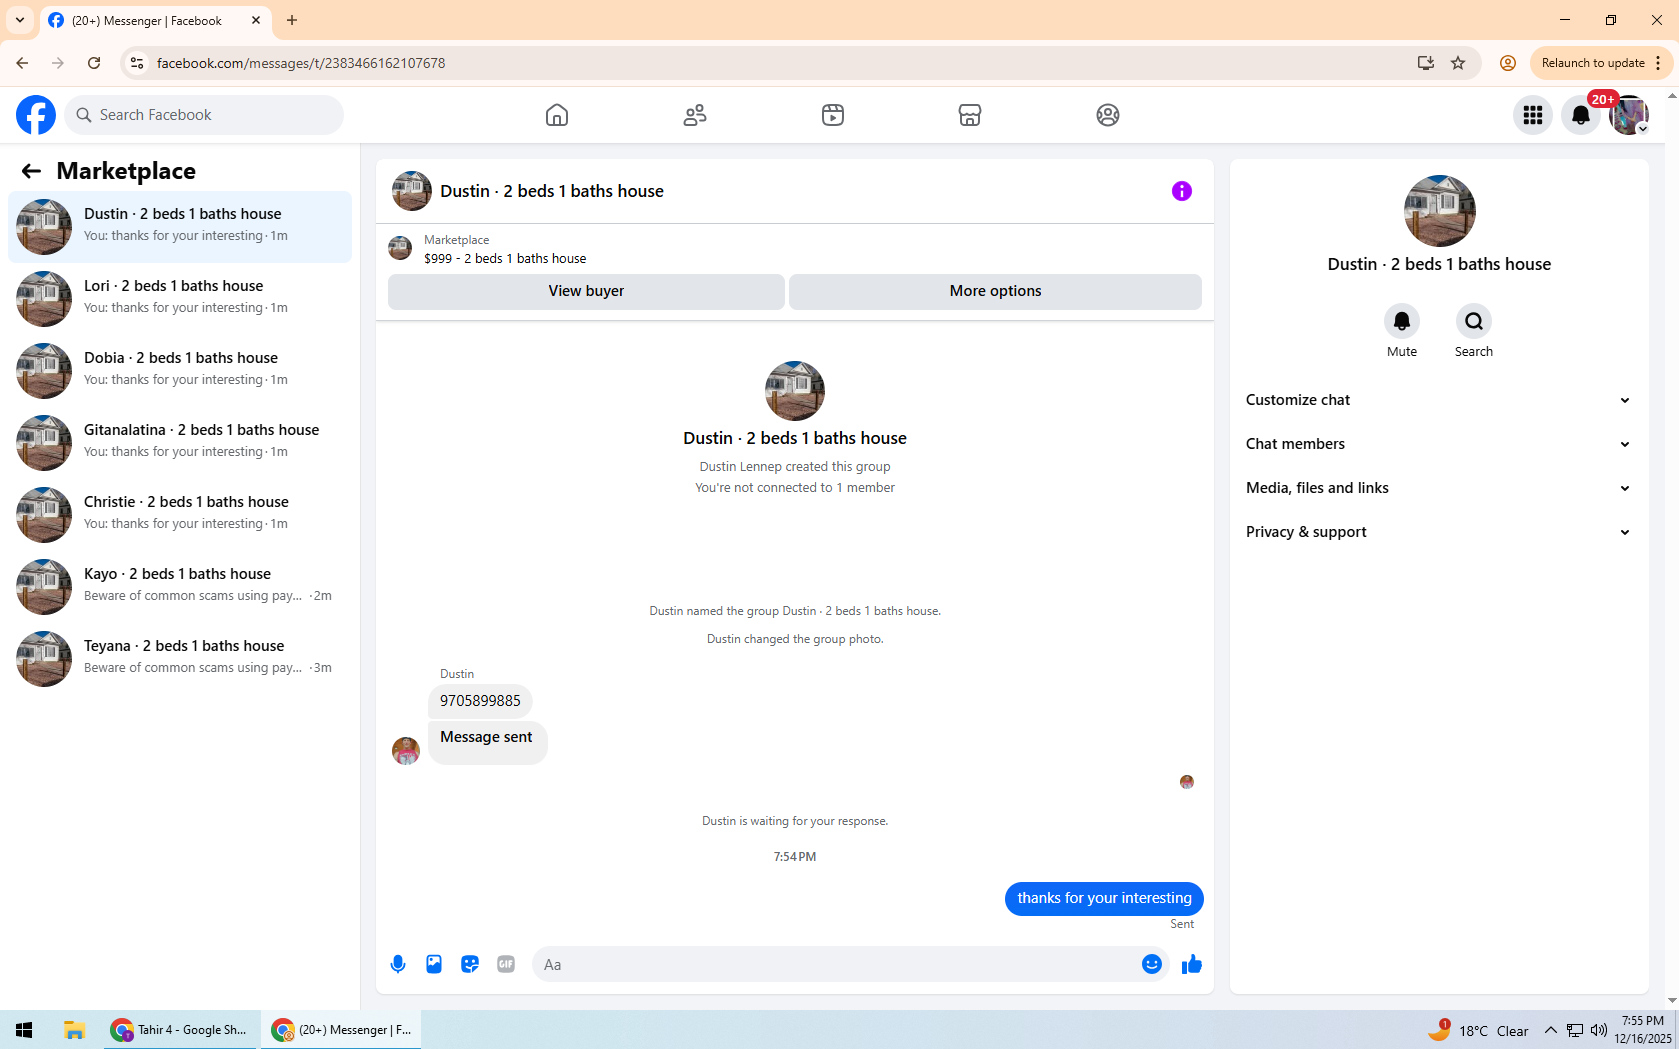This screenshot has height=1049, width=1679.
Task: Search in conversation with magnifier icon
Action: [x=1474, y=321]
